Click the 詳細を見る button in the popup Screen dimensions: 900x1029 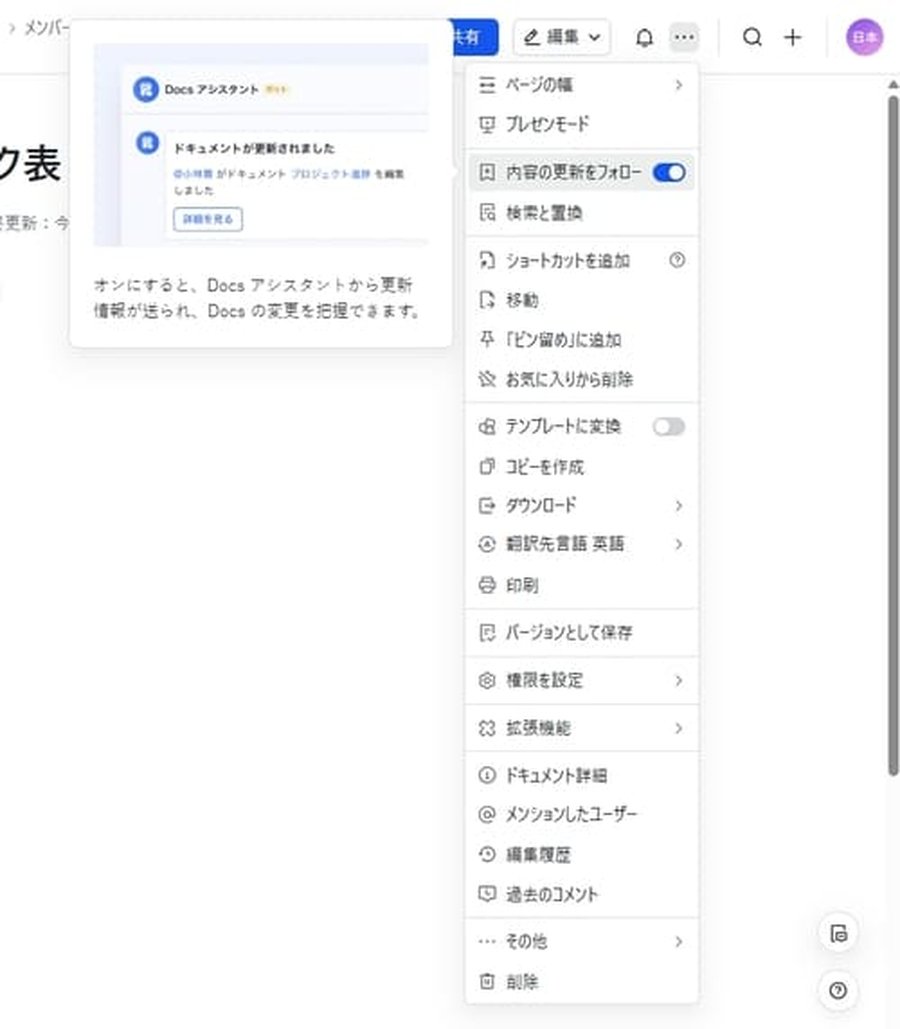[206, 219]
